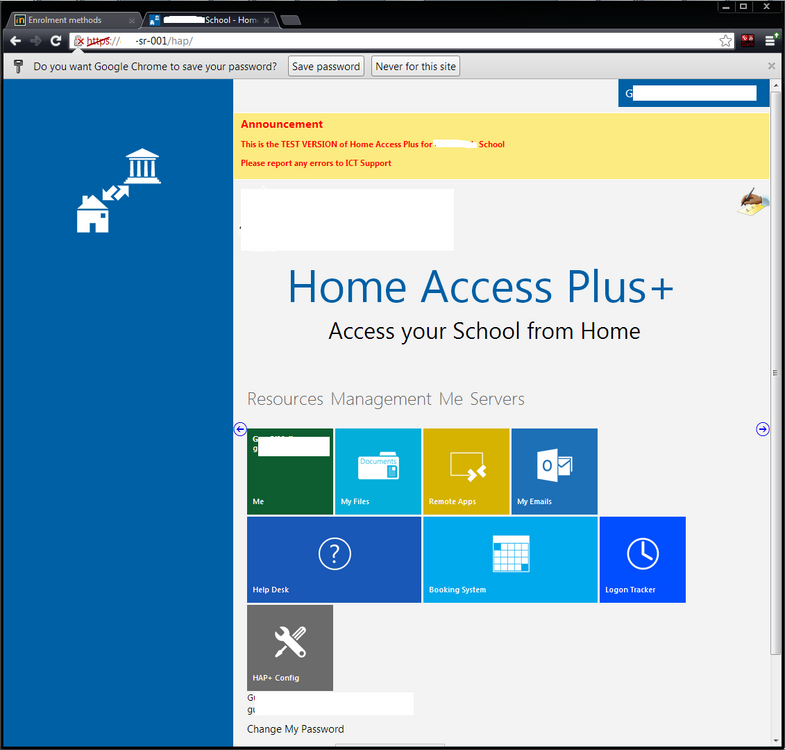
Task: Click 'Access your School from Home' text
Action: pos(484,331)
